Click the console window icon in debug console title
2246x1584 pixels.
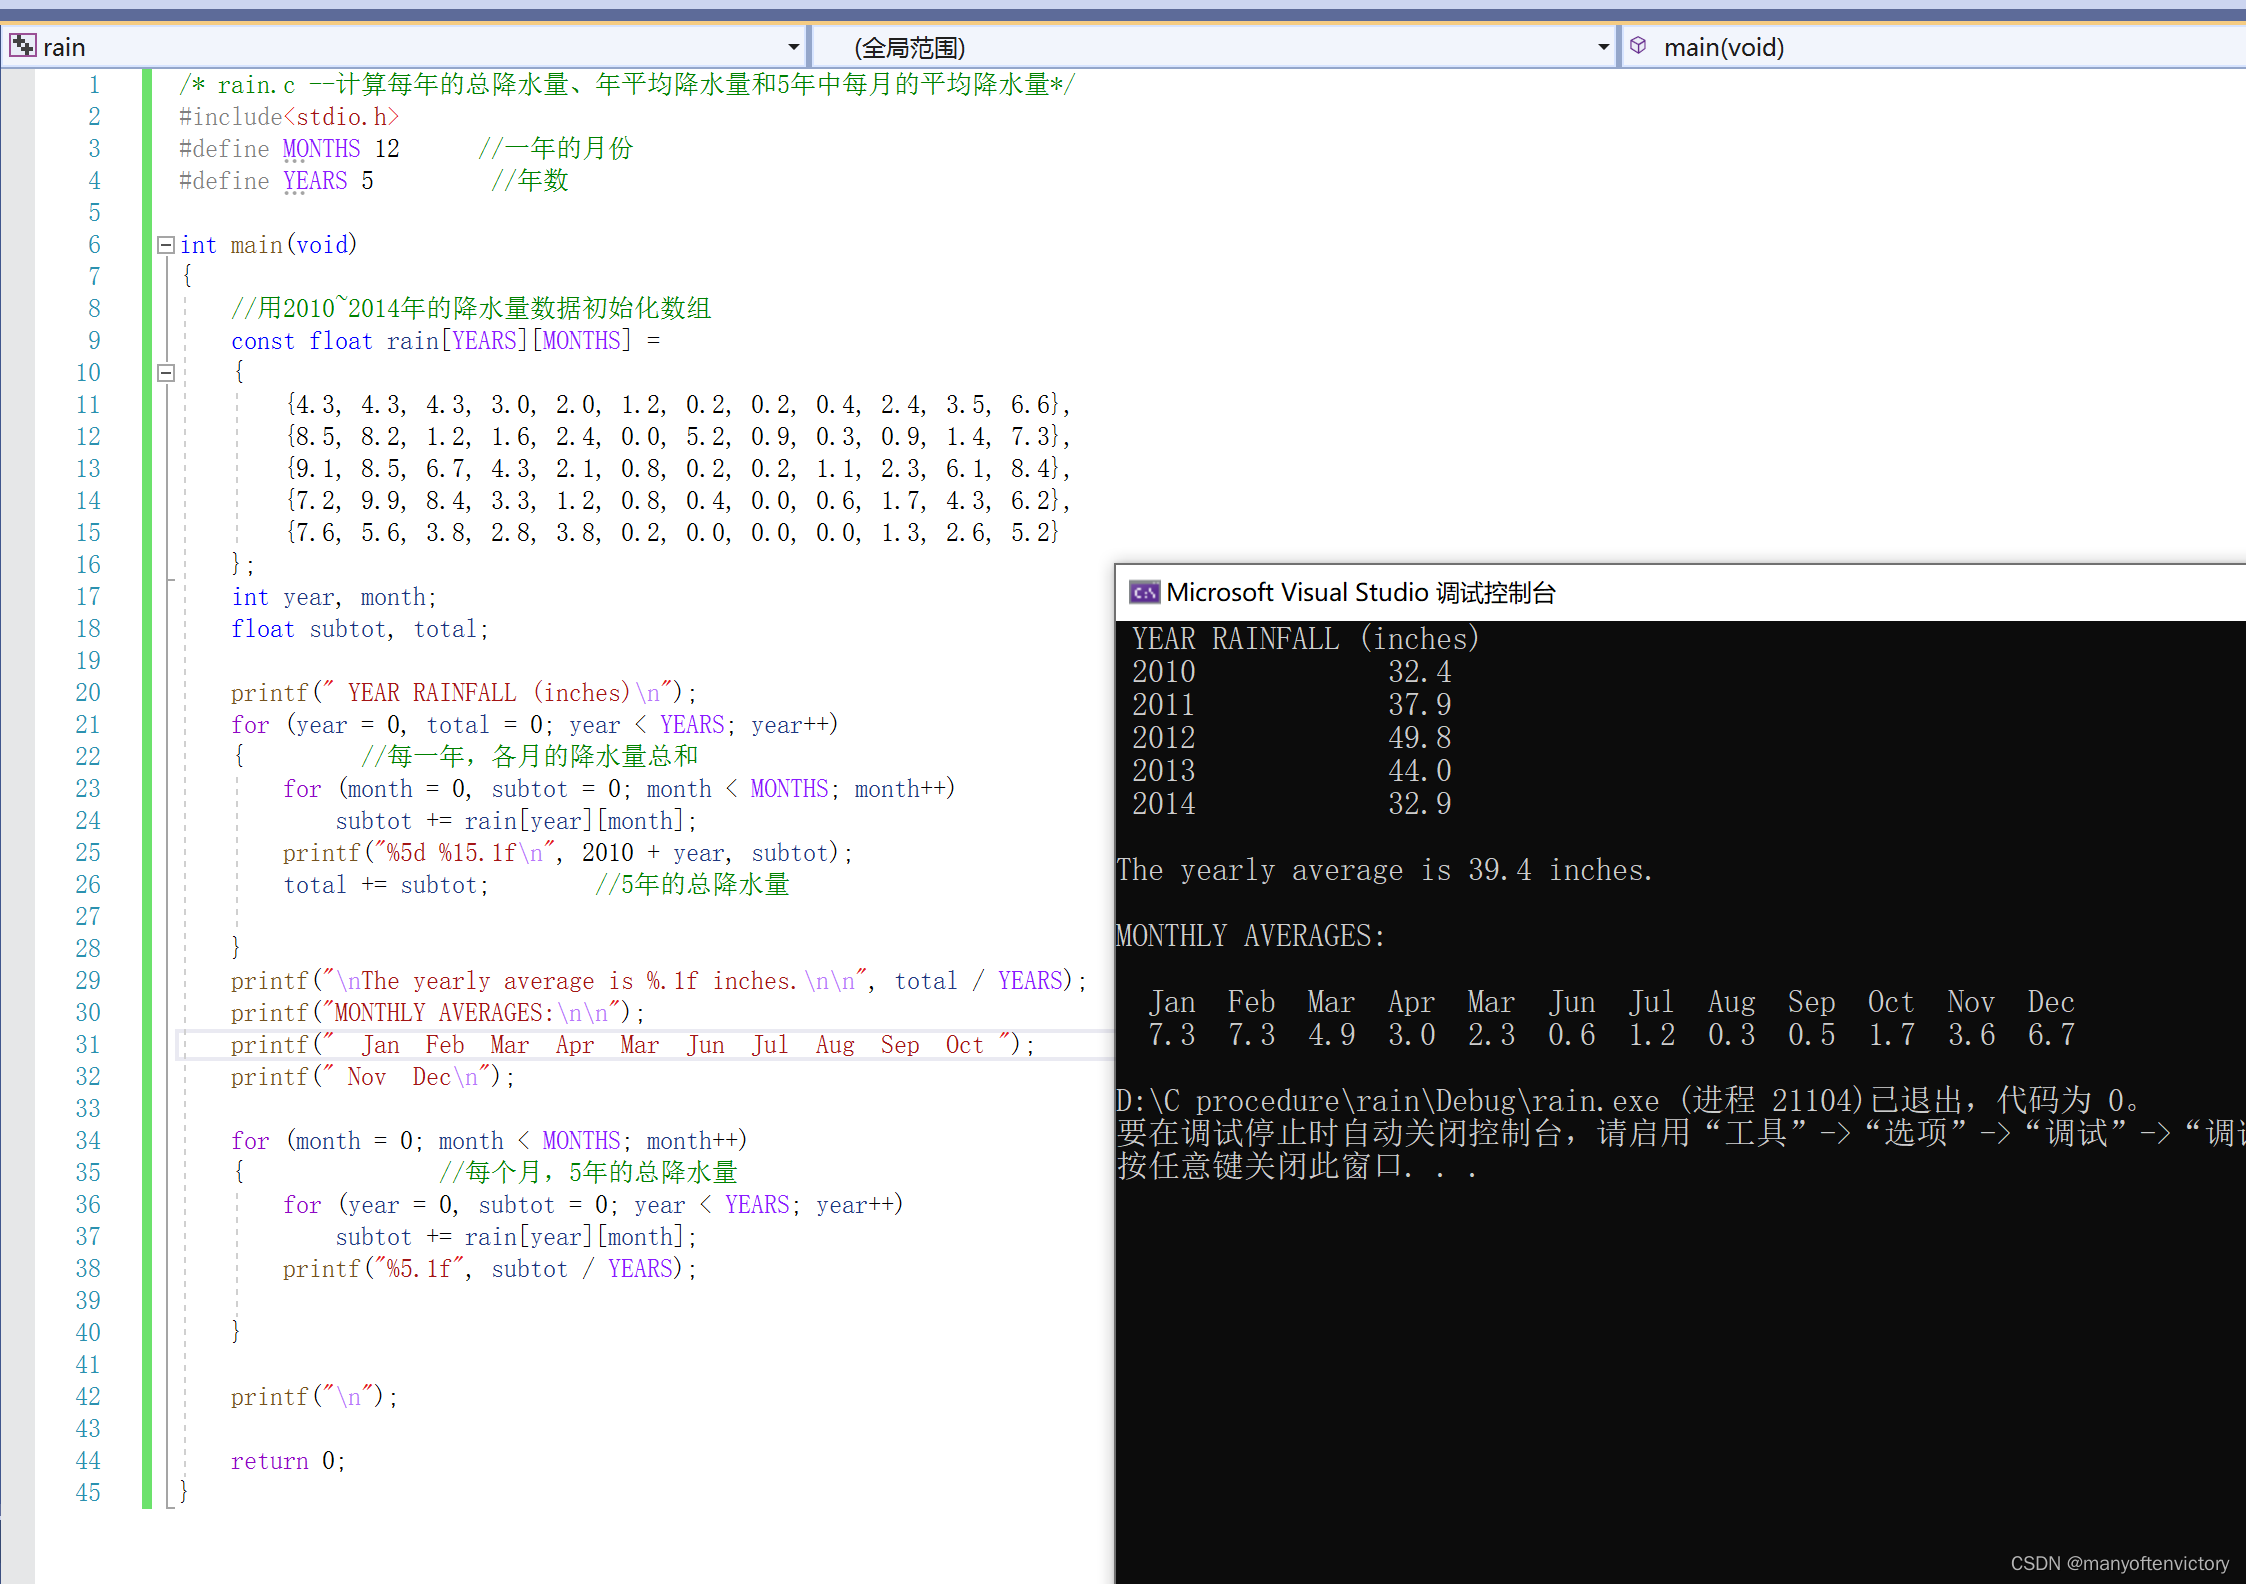coord(1144,593)
